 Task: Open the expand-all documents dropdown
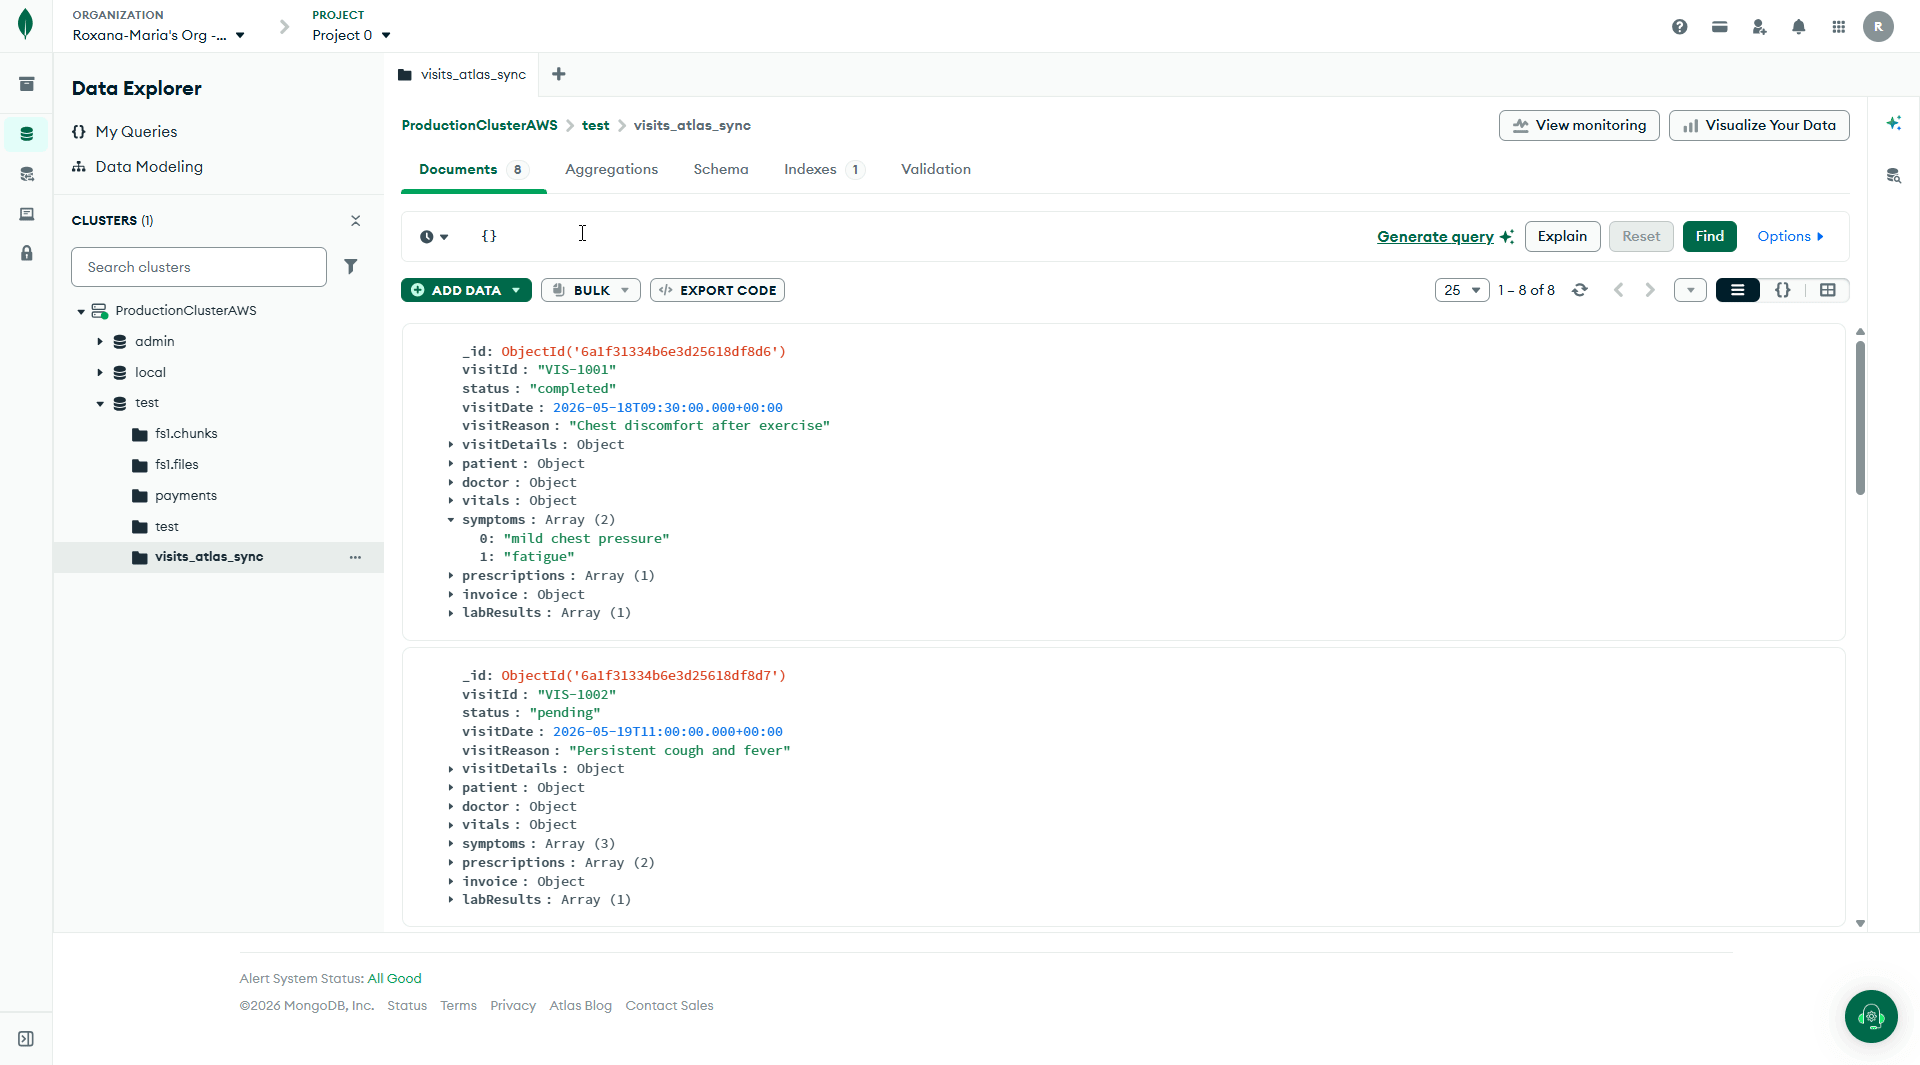click(x=1690, y=290)
